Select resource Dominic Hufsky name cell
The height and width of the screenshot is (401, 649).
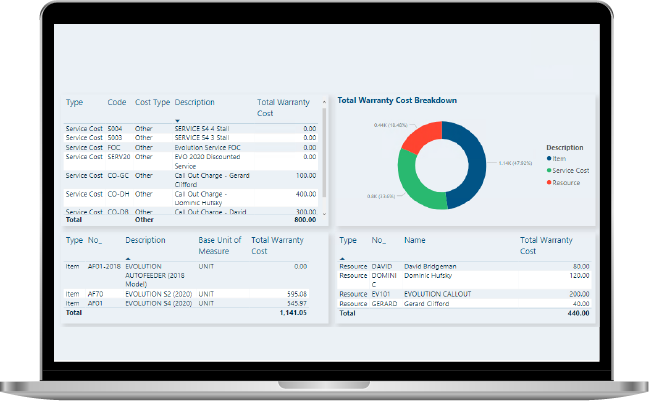(428, 276)
